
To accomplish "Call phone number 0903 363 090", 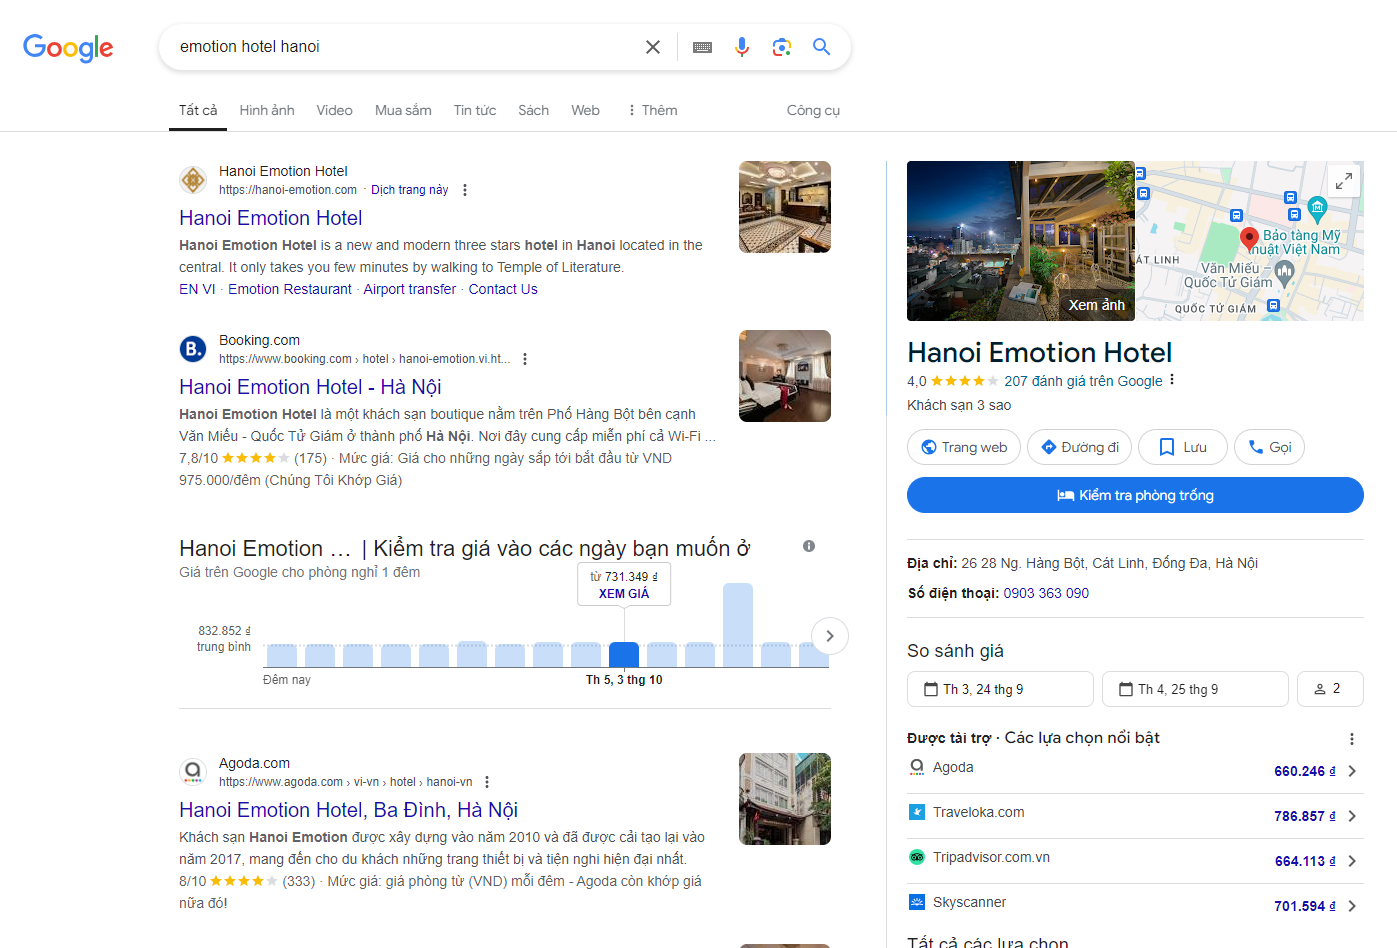I will pos(1046,593).
